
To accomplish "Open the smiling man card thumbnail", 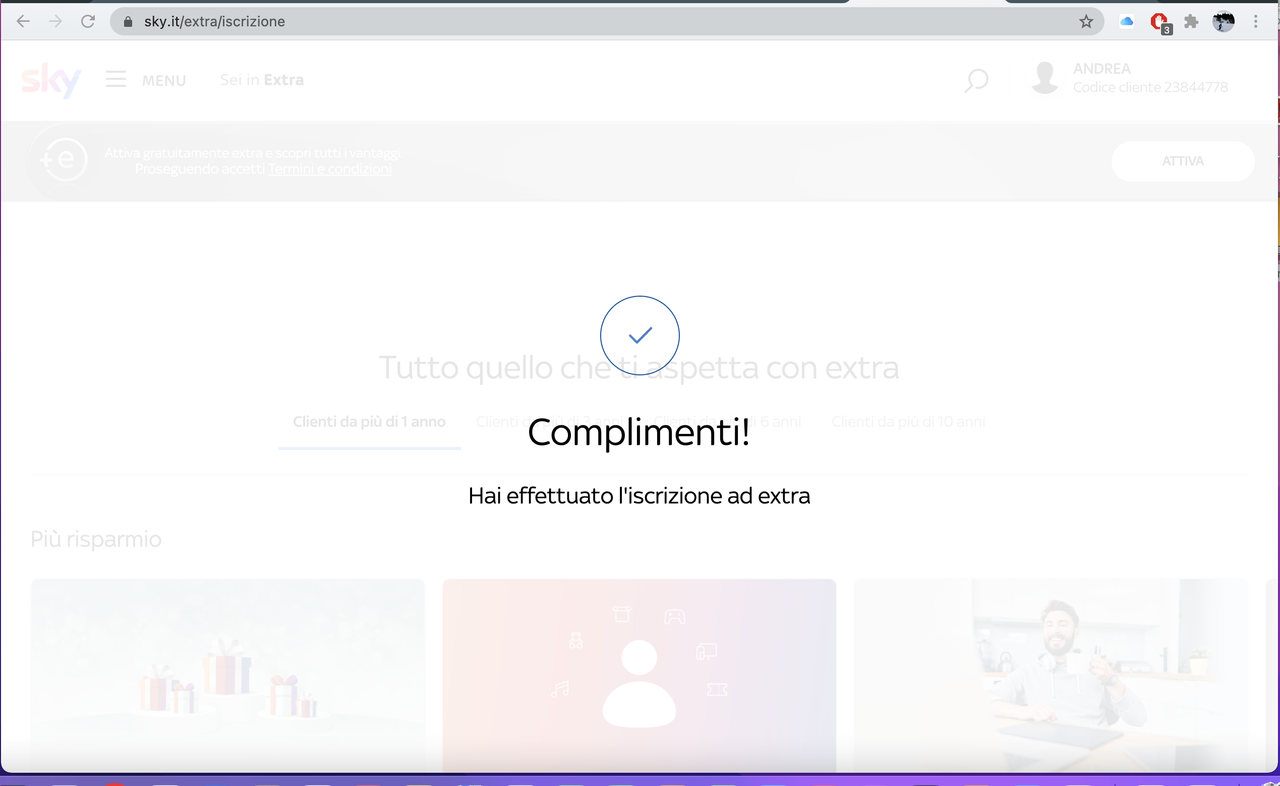I will (1050, 675).
